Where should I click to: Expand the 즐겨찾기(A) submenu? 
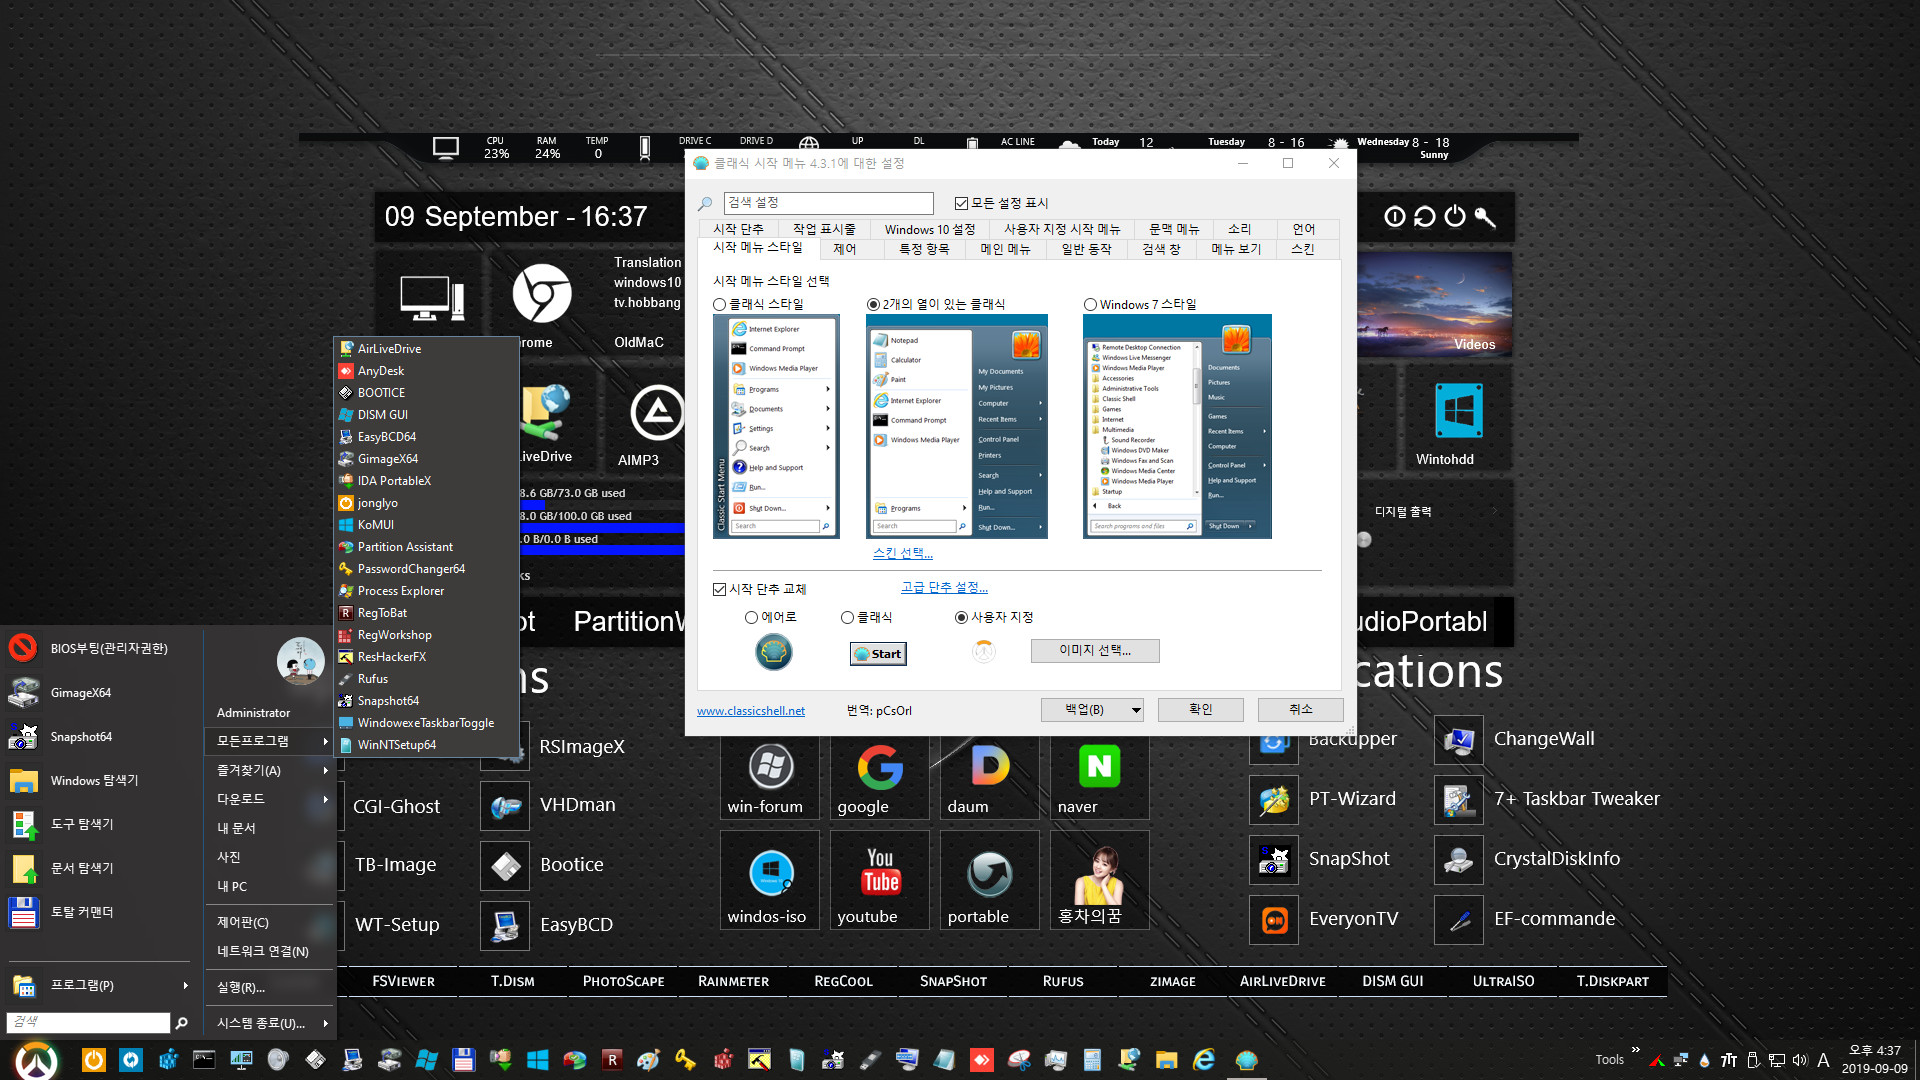(269, 770)
